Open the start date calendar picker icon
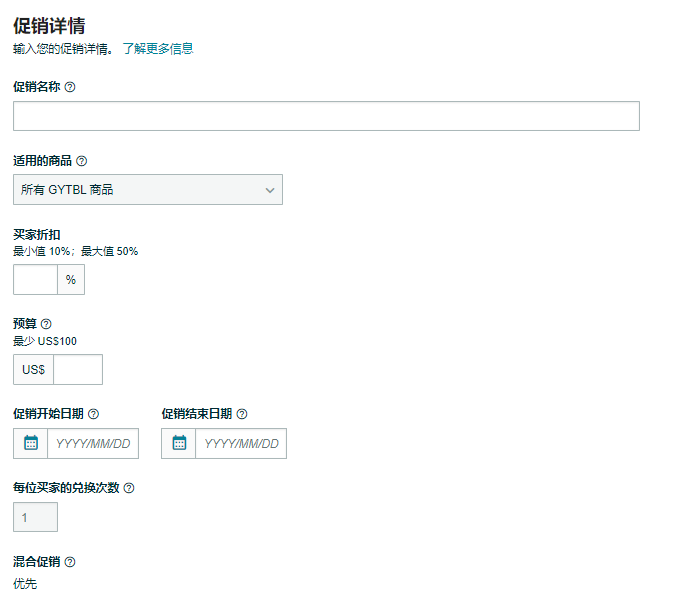 click(31, 443)
